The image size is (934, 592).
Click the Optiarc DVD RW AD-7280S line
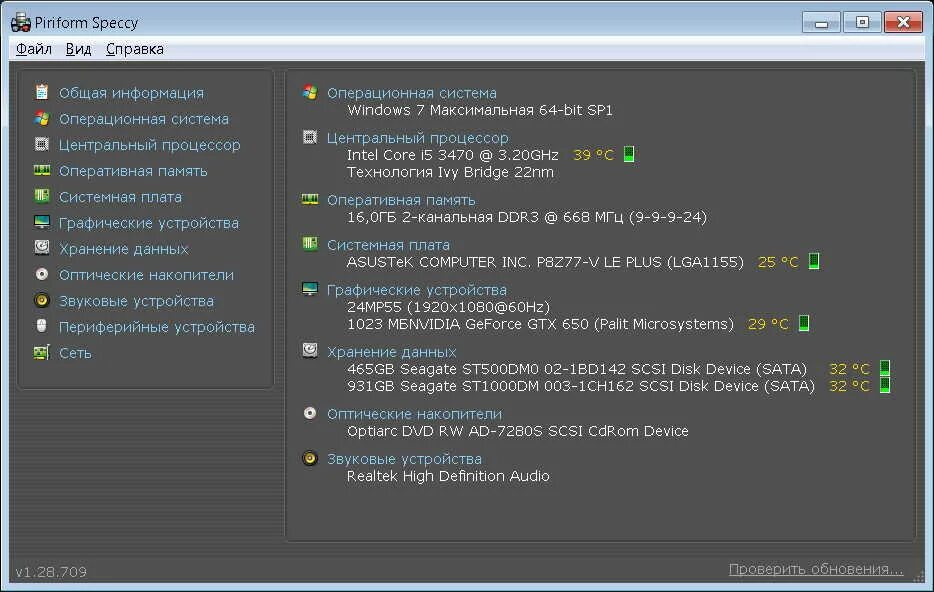click(x=518, y=431)
